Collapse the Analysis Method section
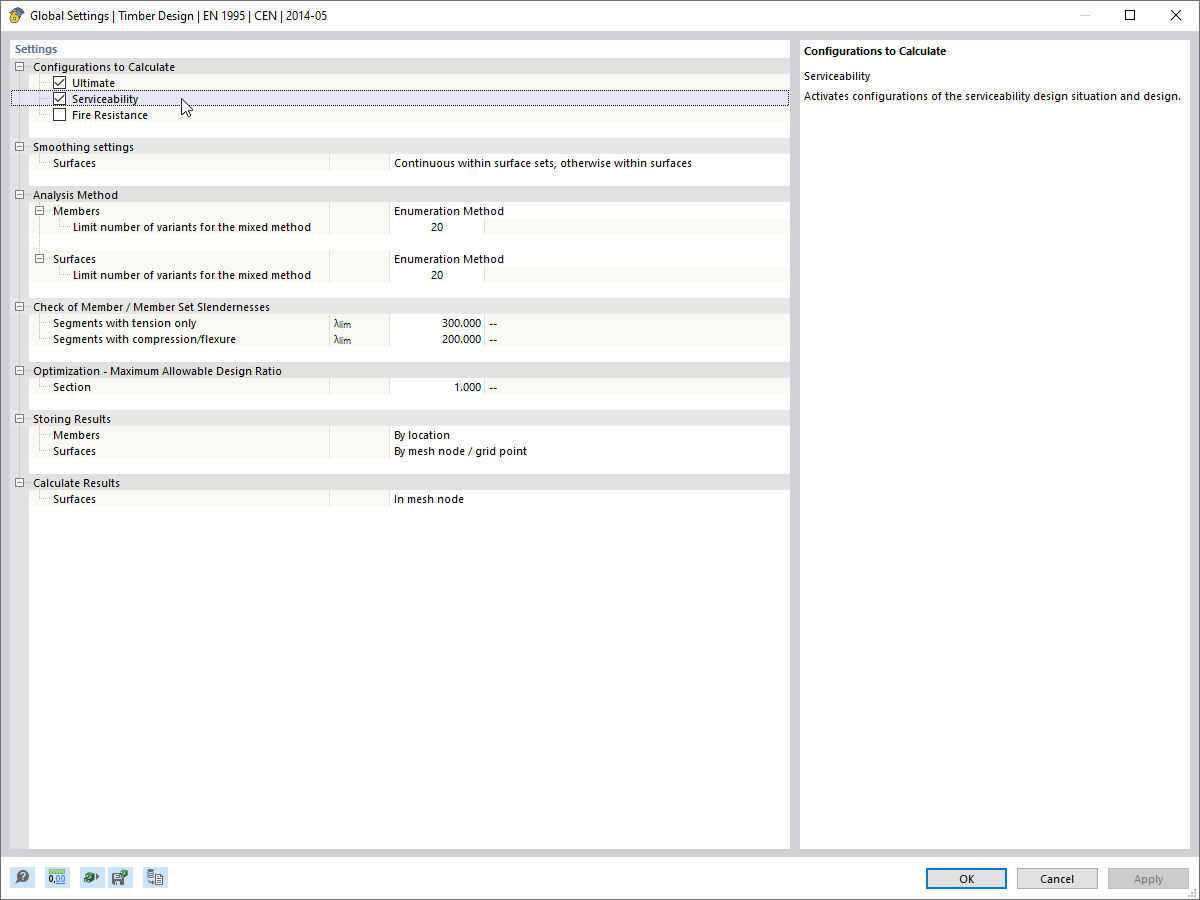 [x=19, y=195]
